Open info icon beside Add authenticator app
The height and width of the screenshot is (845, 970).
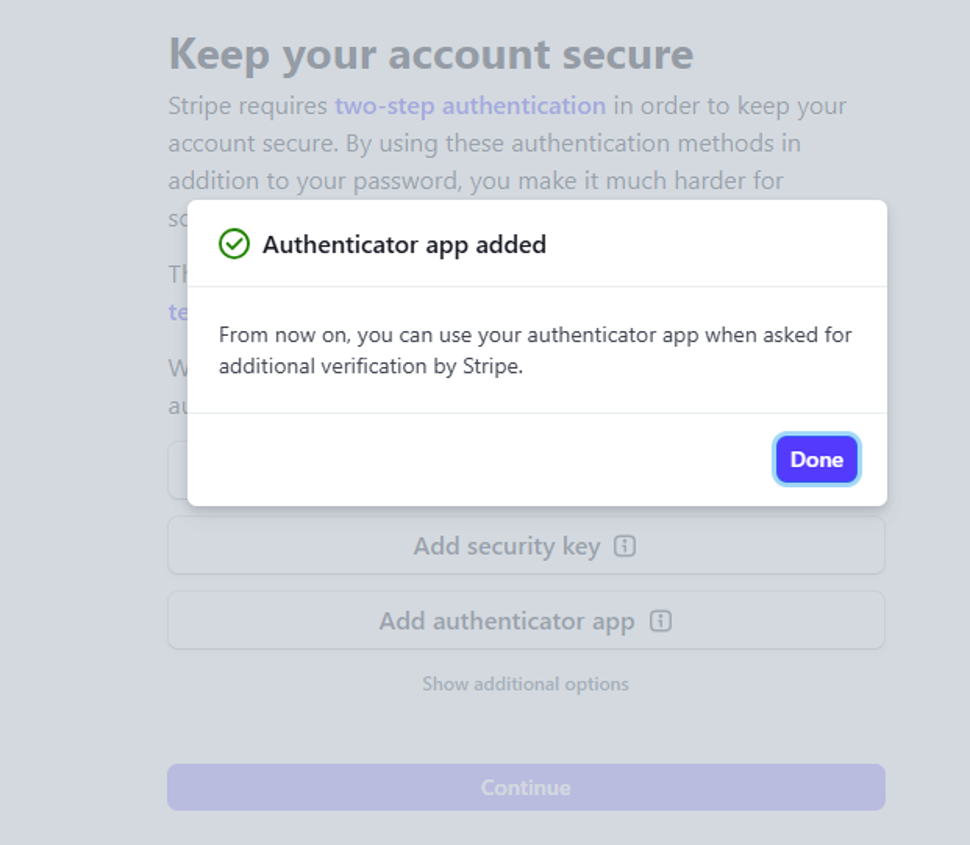pos(660,621)
